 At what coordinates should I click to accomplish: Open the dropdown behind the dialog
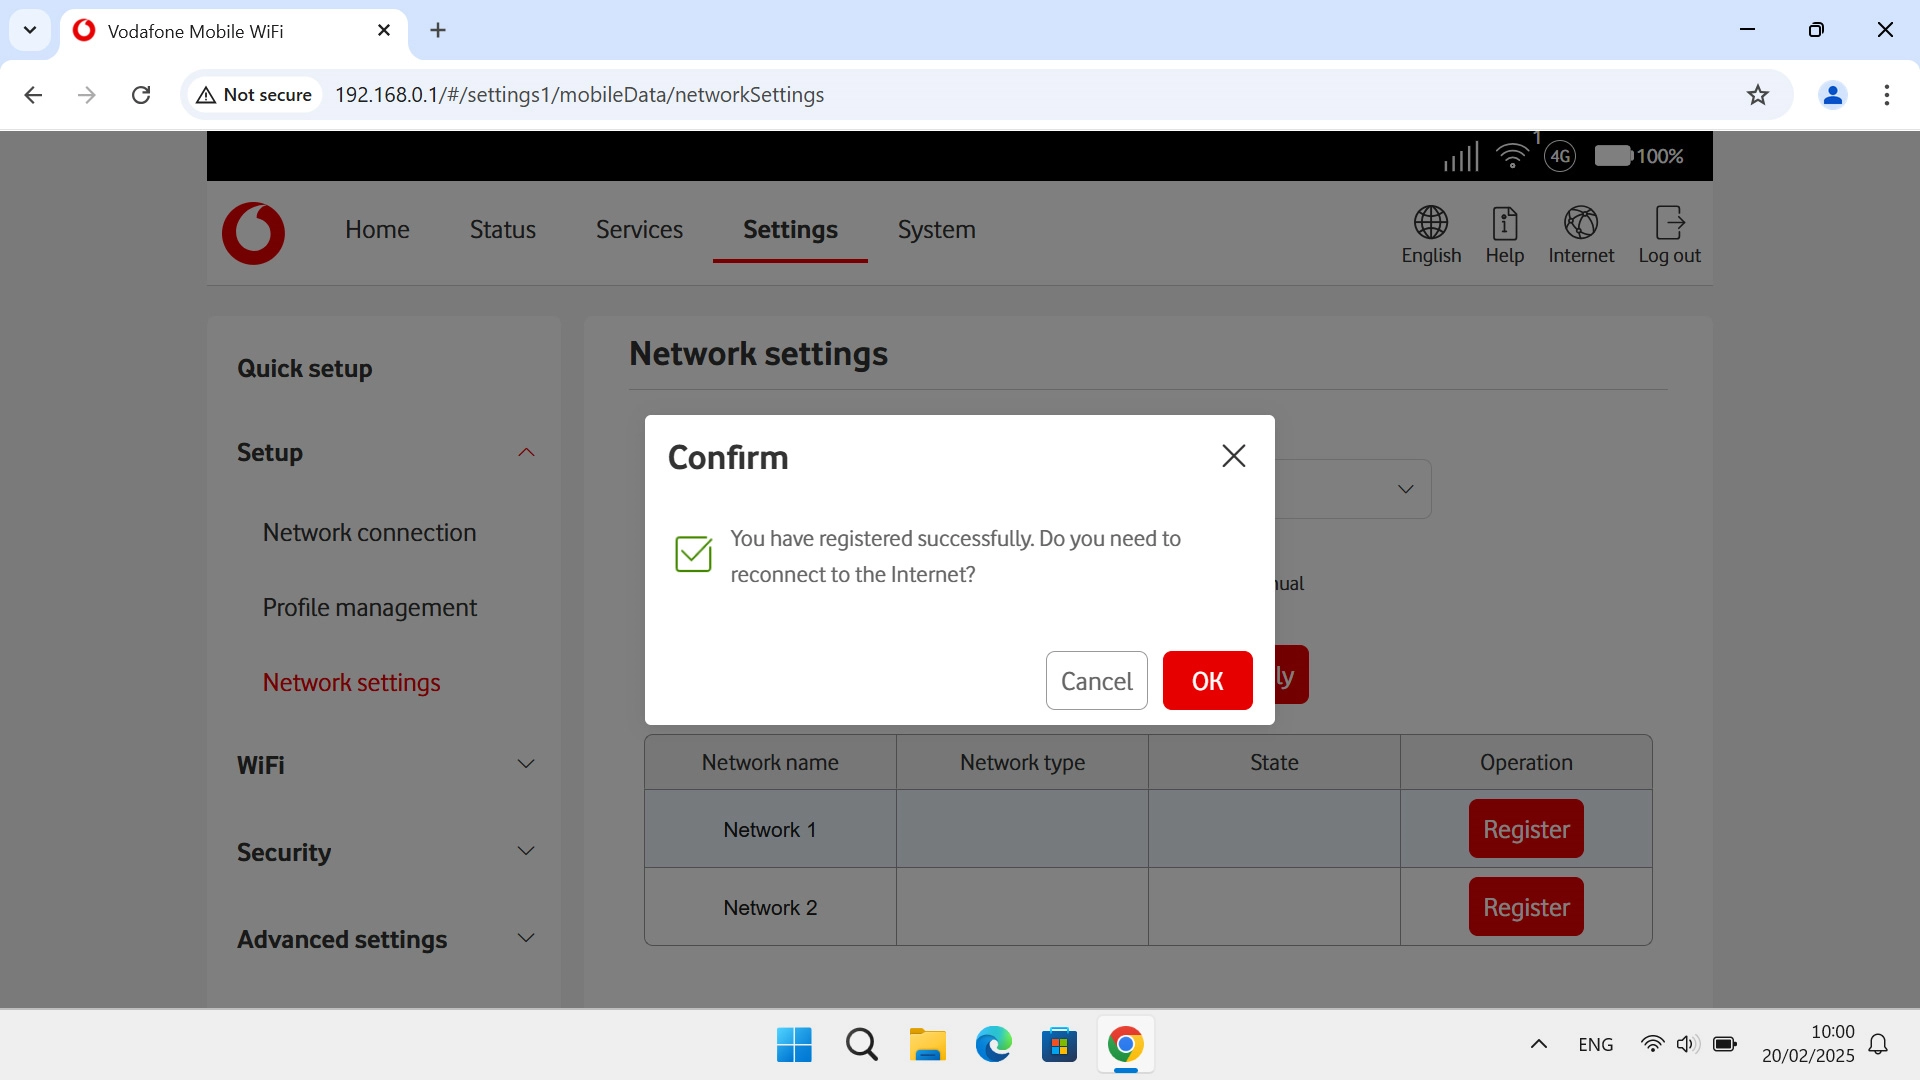pyautogui.click(x=1404, y=489)
